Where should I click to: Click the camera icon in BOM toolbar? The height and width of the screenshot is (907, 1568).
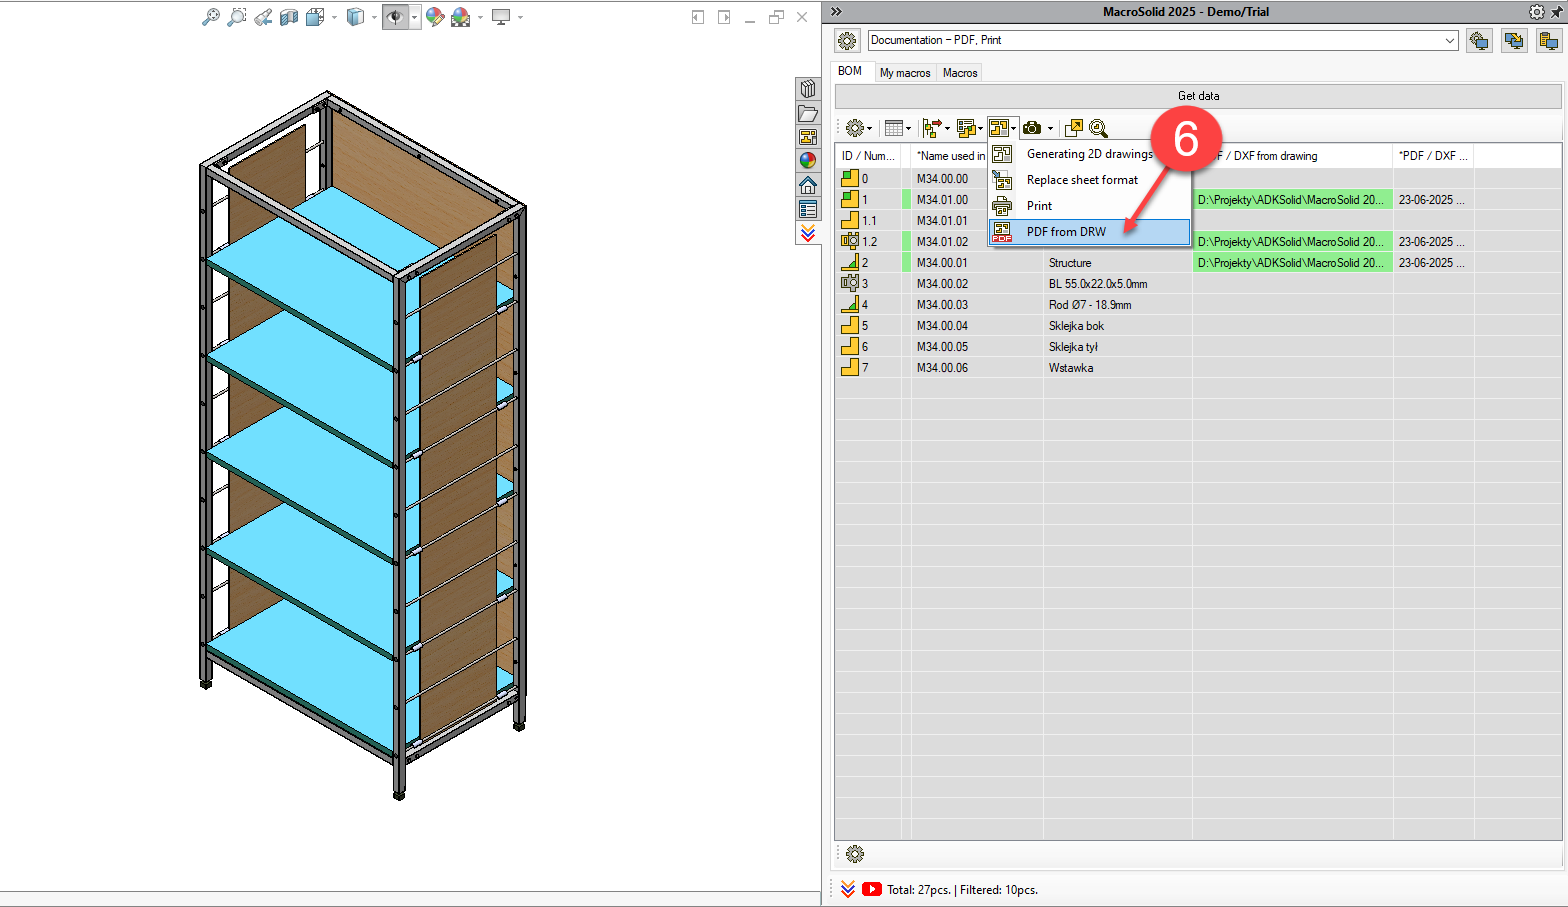point(1032,128)
